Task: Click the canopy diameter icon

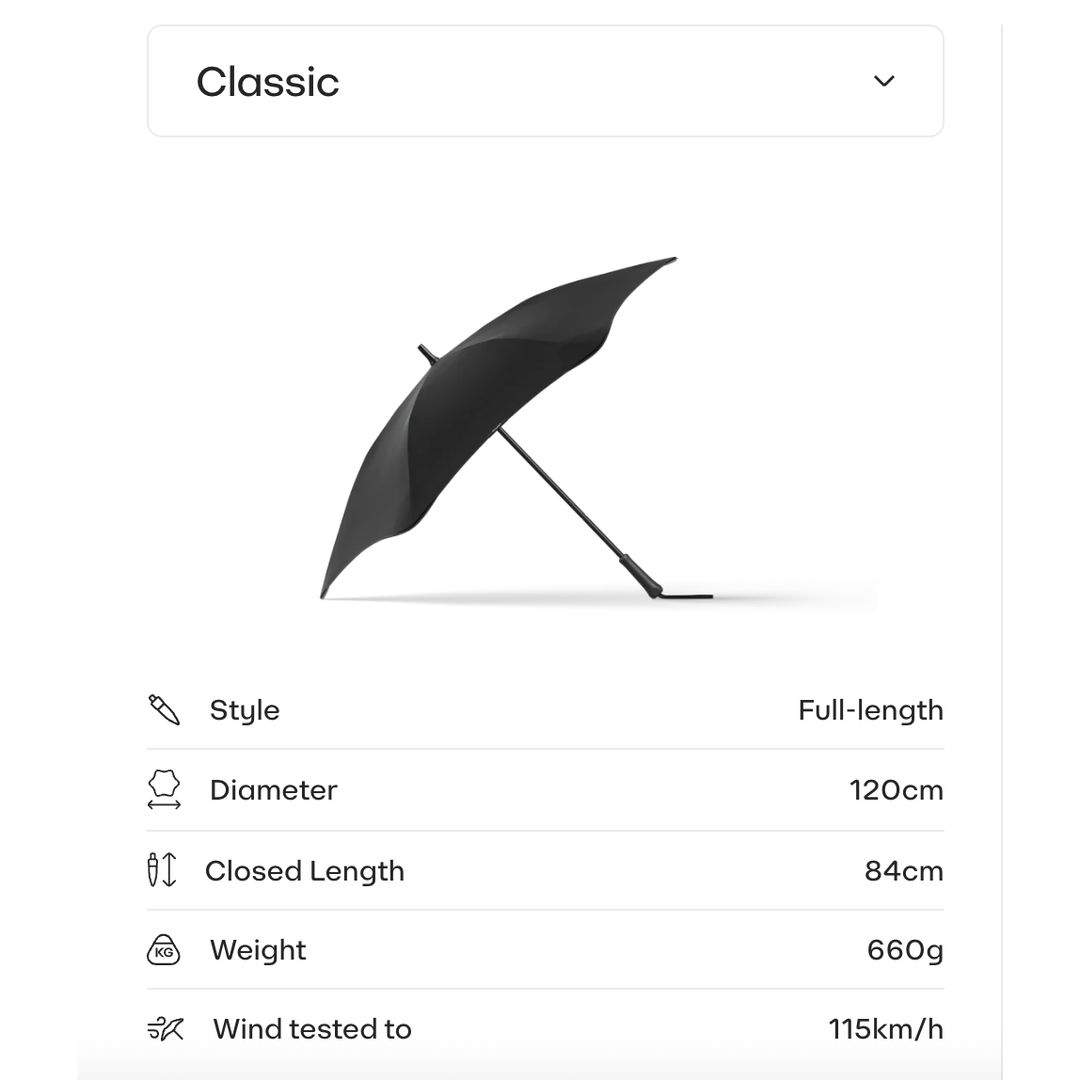Action: (163, 790)
